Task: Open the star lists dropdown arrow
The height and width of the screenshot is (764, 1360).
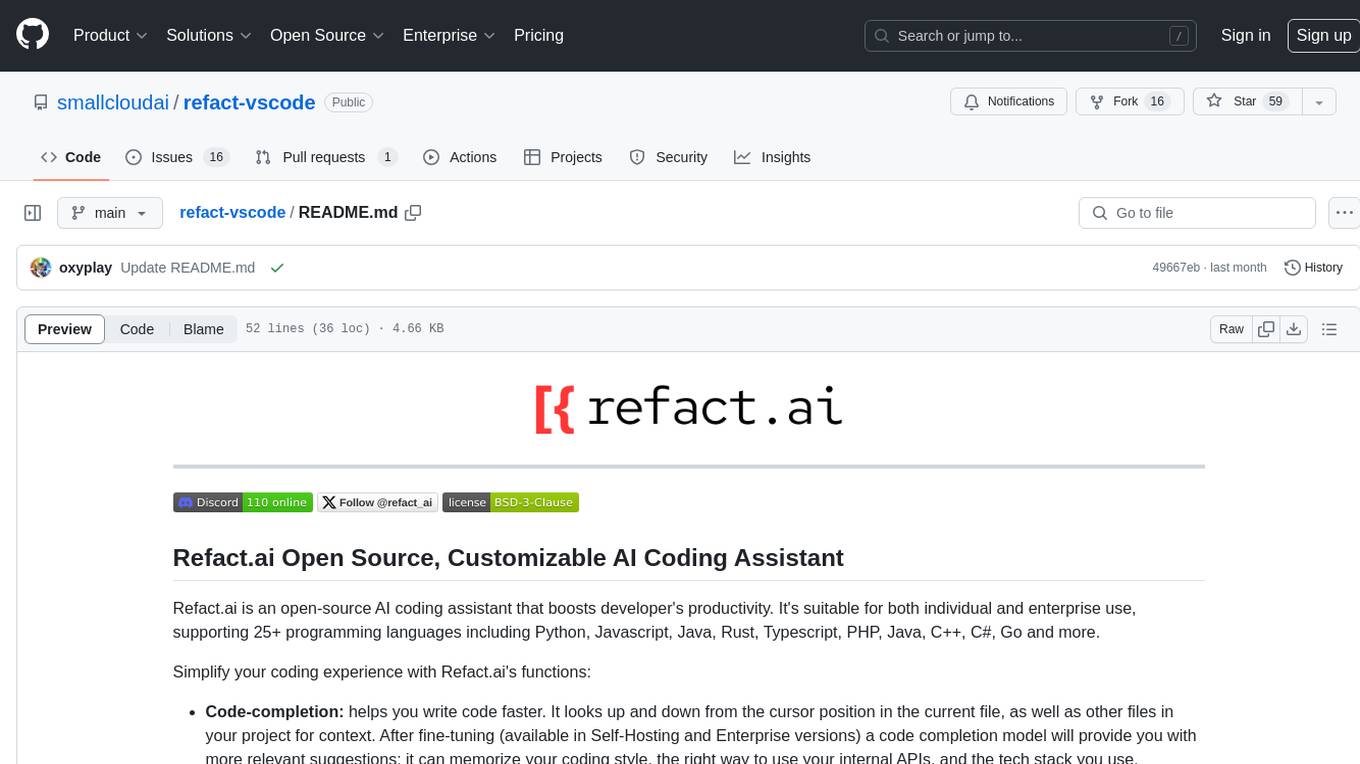Action: (x=1319, y=102)
